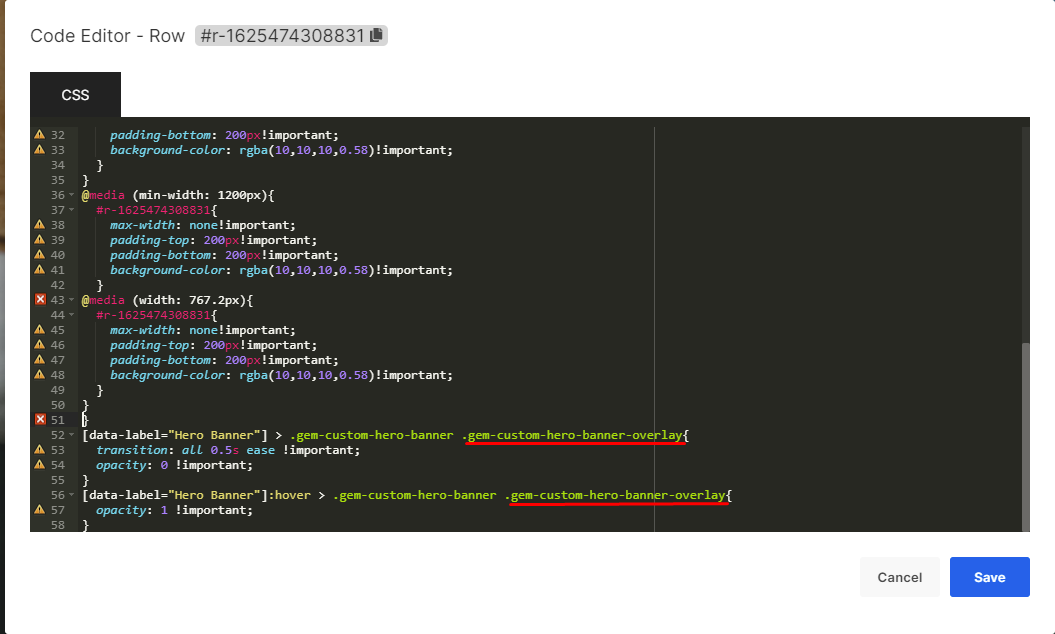
Task: Click the warning icon on line 57
Action: point(40,509)
